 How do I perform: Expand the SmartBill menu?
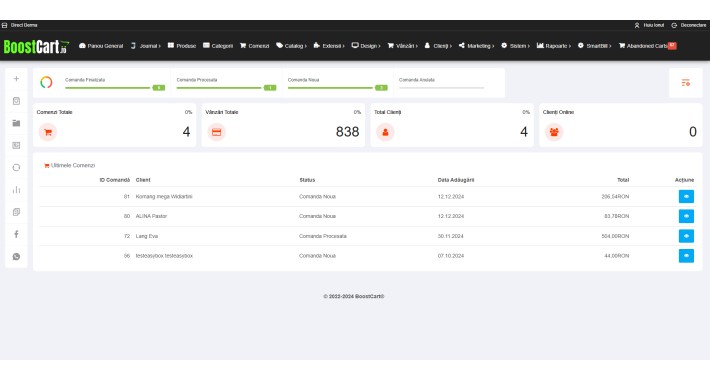tap(595, 46)
